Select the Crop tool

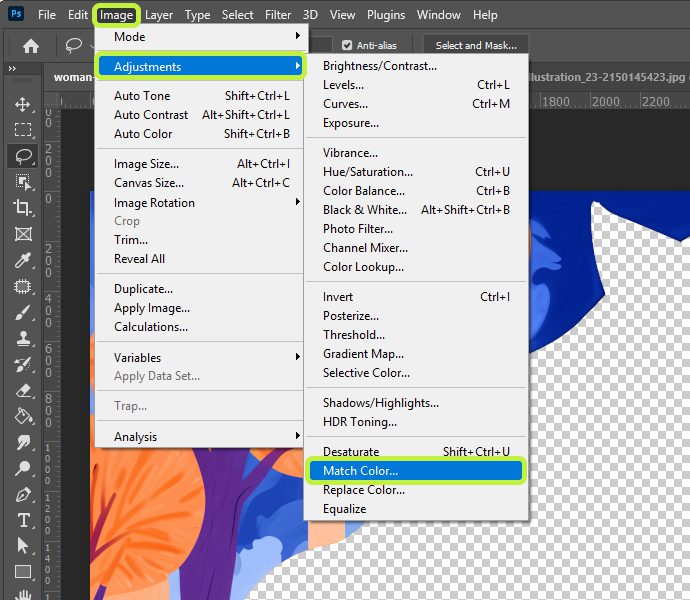22,207
